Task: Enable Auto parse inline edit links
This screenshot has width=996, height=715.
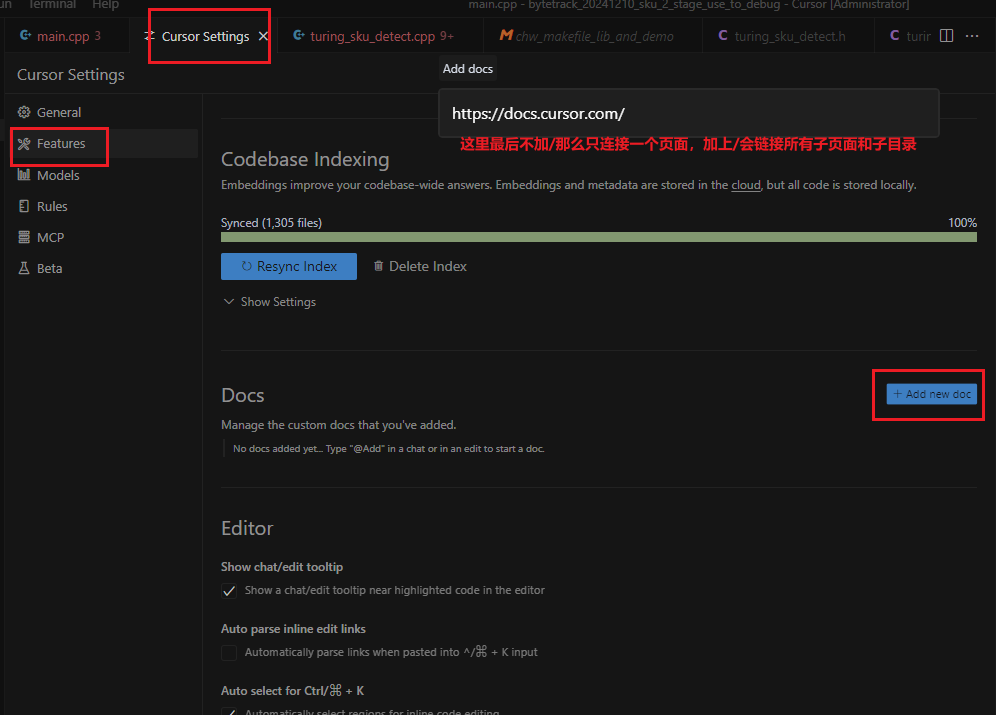Action: pyautogui.click(x=229, y=653)
